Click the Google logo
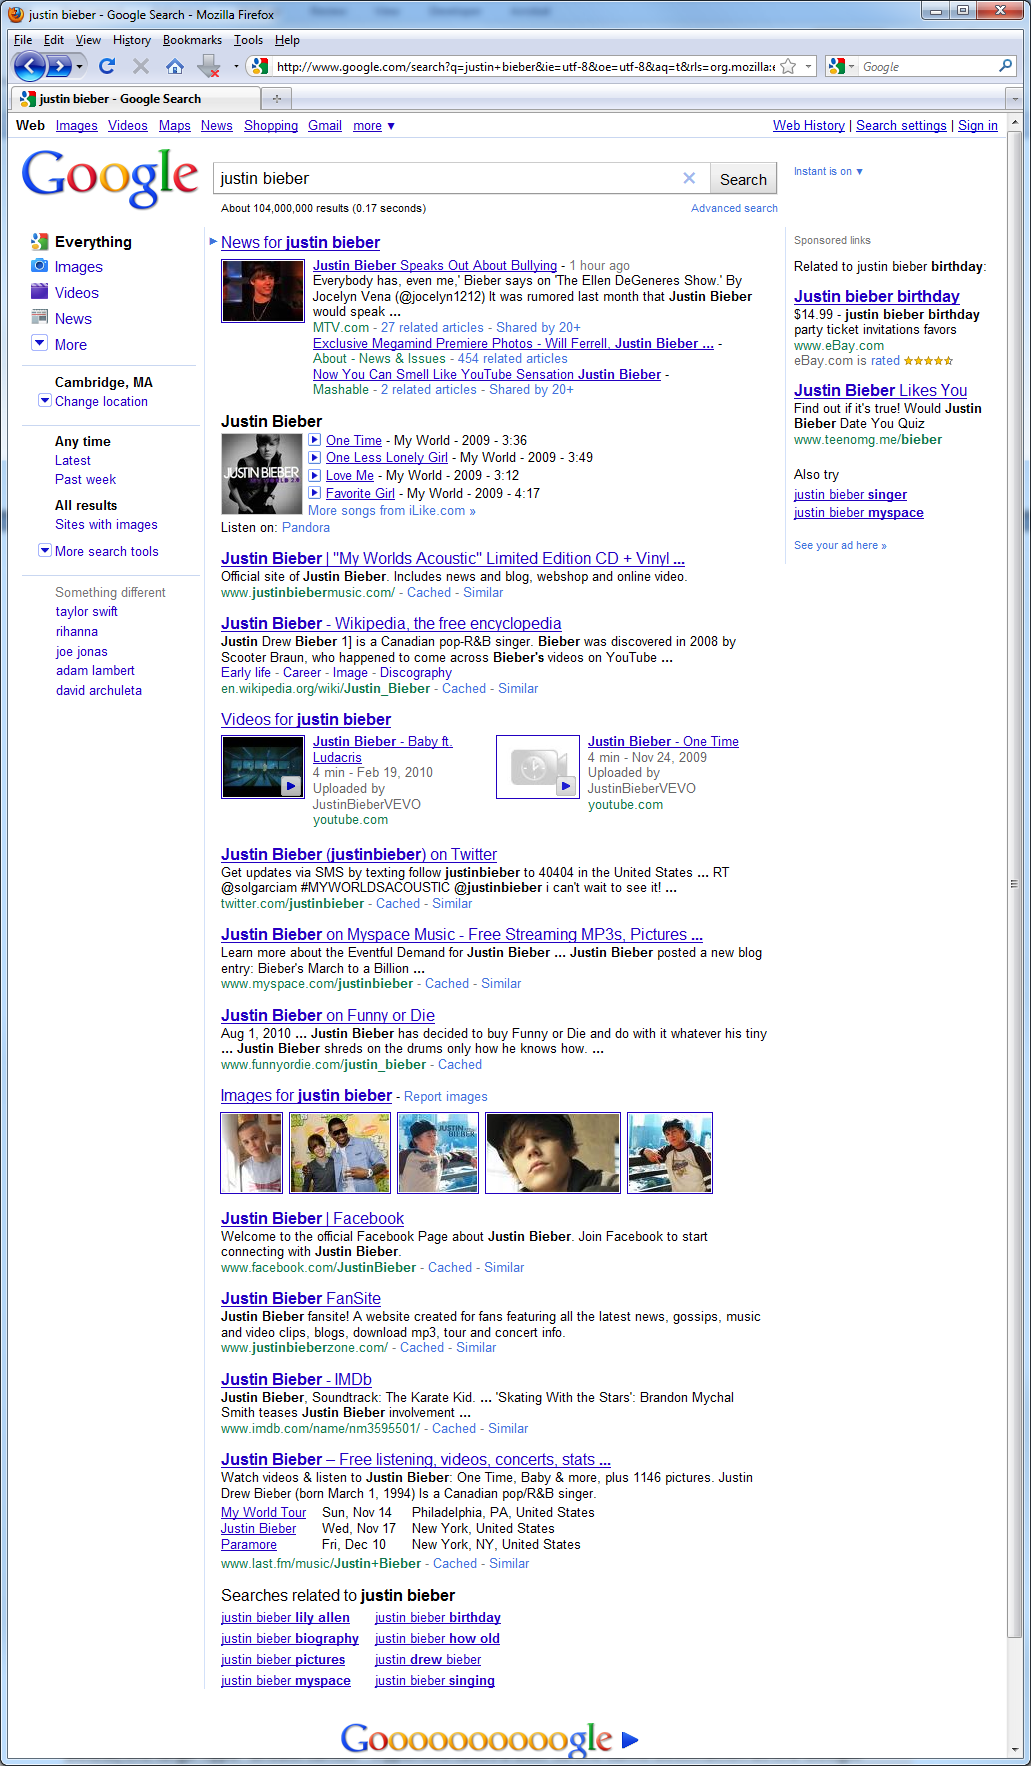This screenshot has width=1031, height=1766. pos(110,179)
